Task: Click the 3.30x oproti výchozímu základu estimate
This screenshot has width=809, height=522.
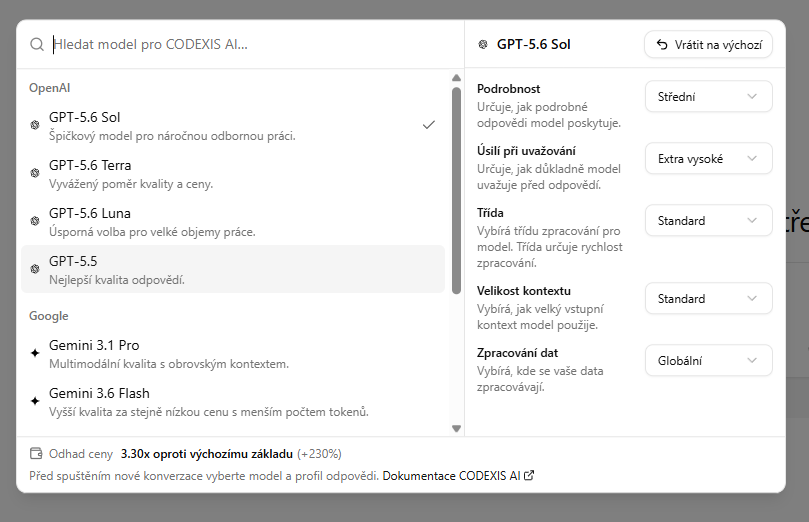Action: (x=207, y=454)
